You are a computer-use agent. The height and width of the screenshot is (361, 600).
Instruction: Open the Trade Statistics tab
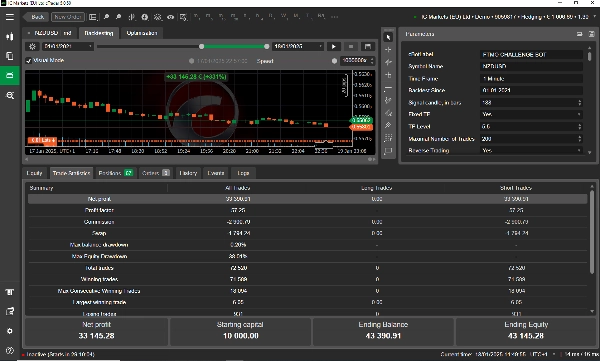tap(71, 173)
